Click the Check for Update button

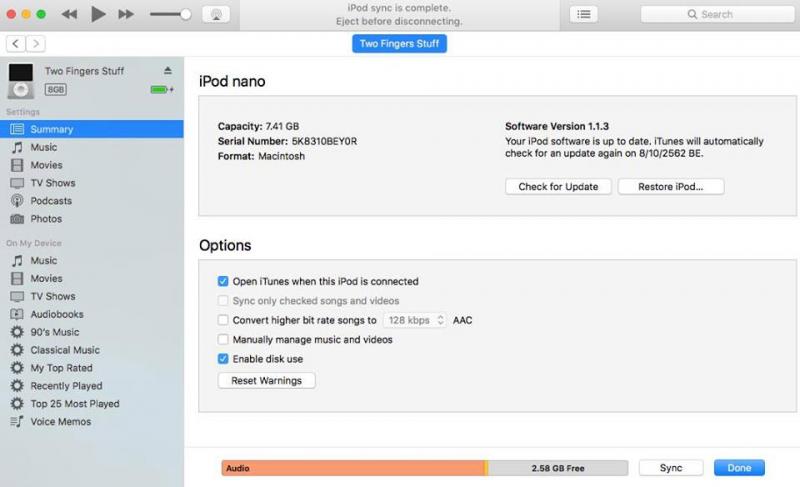558,187
